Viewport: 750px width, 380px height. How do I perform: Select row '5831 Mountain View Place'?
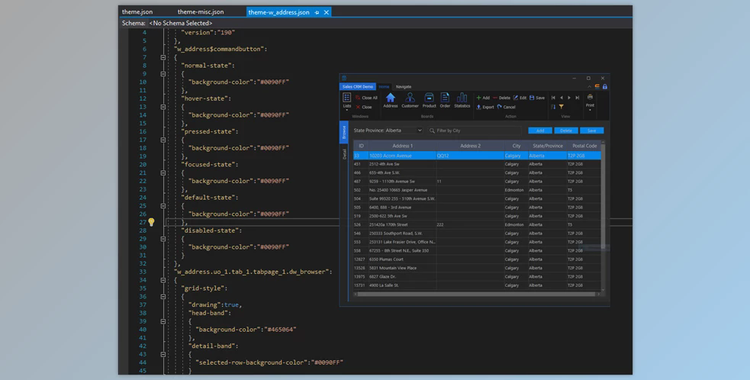click(x=477, y=268)
